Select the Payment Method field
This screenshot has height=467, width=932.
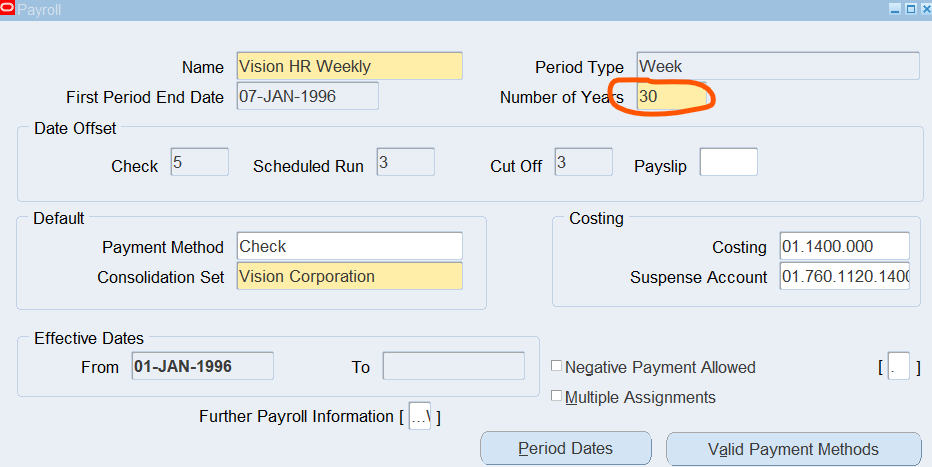[x=349, y=246]
